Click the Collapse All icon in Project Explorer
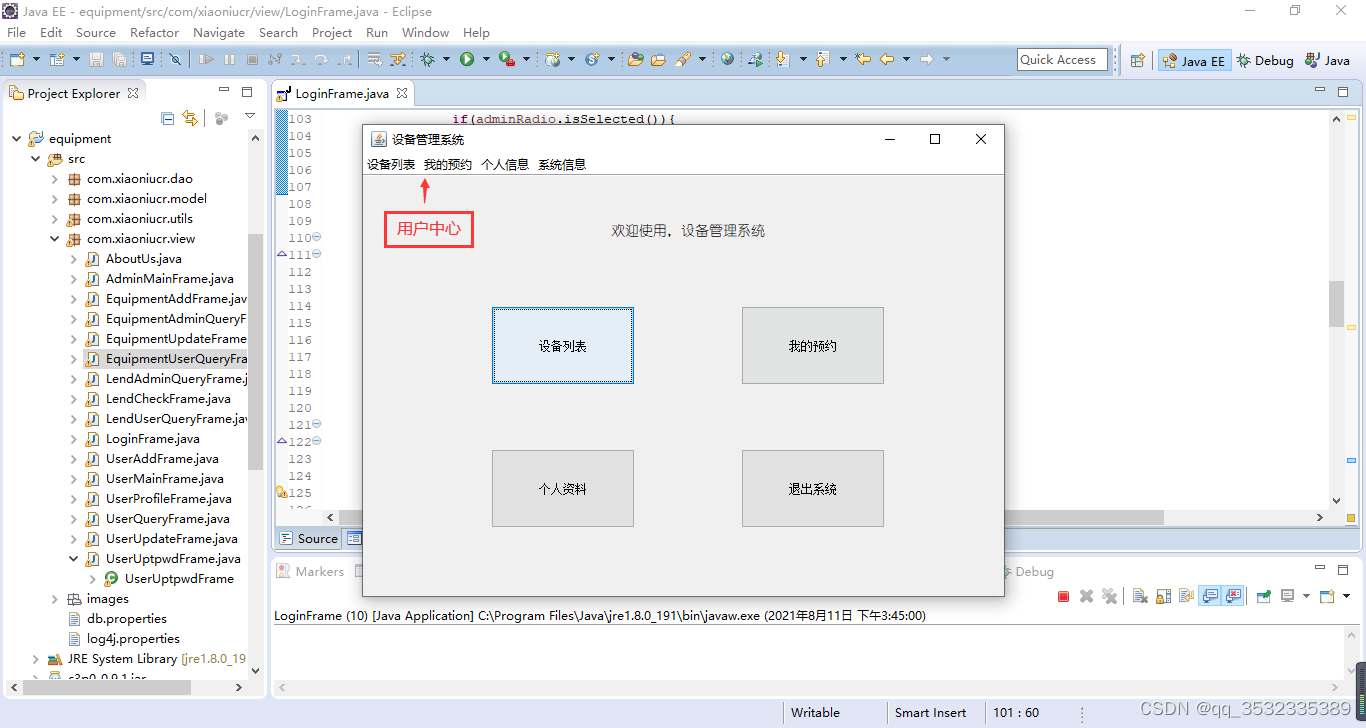 tap(168, 118)
